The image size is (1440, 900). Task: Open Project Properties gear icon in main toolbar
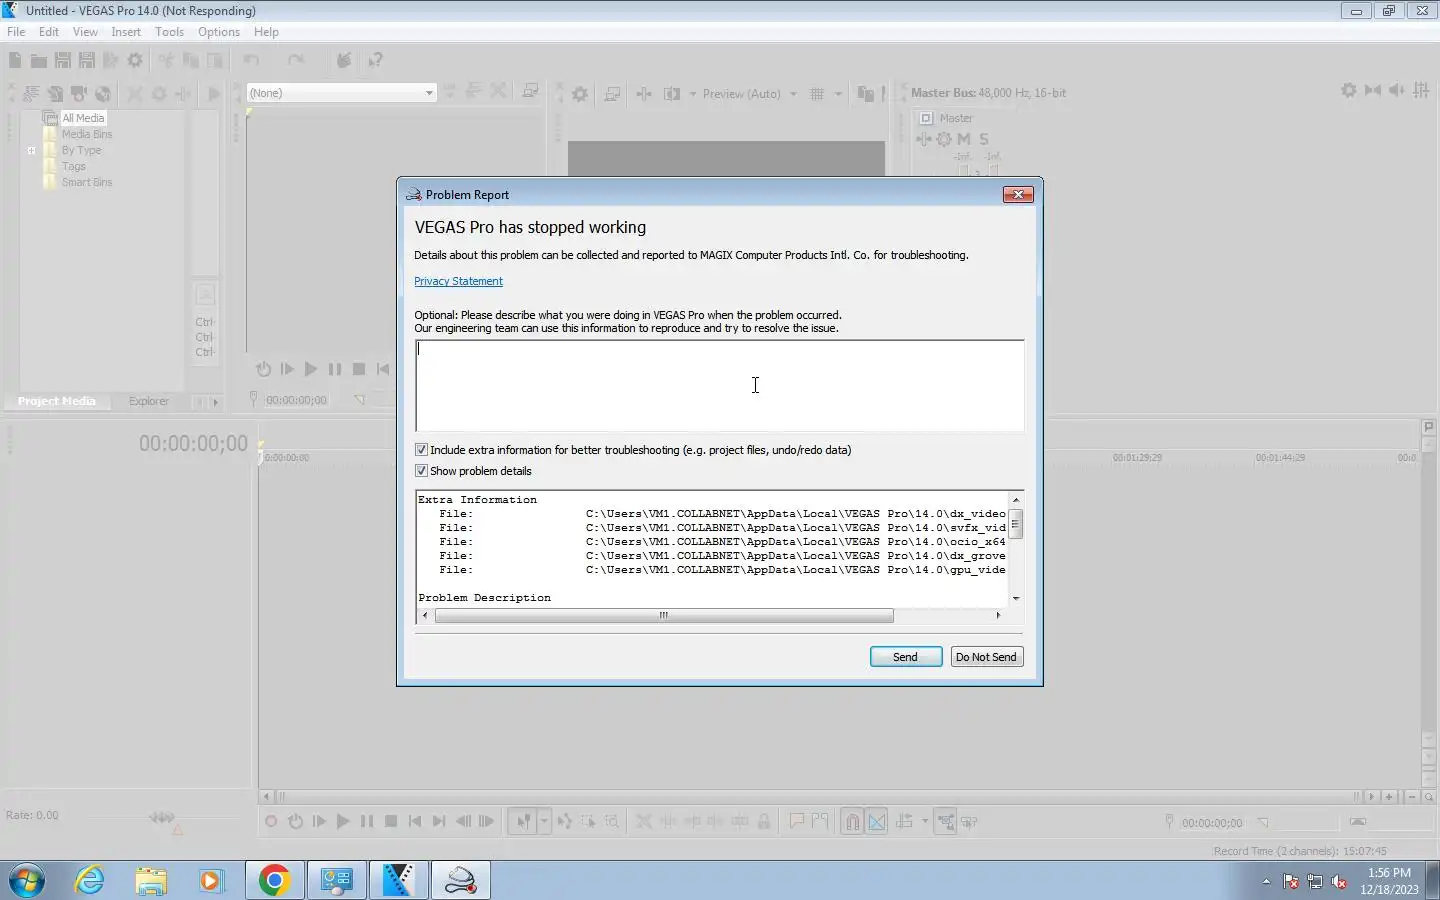coord(135,61)
